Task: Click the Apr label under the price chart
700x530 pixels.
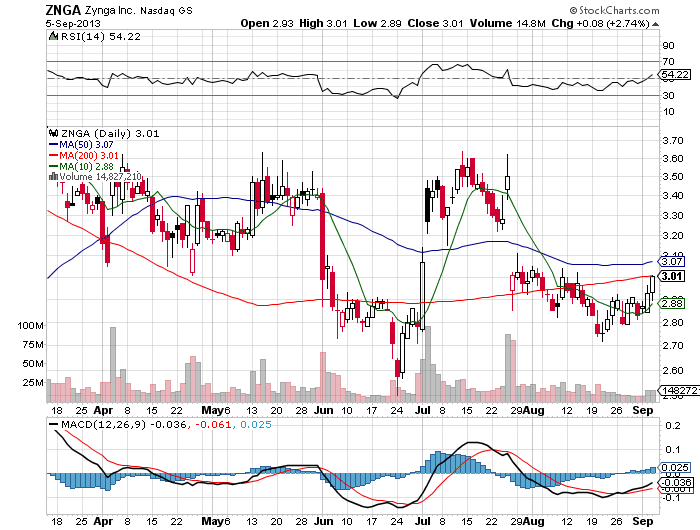Action: coord(104,410)
